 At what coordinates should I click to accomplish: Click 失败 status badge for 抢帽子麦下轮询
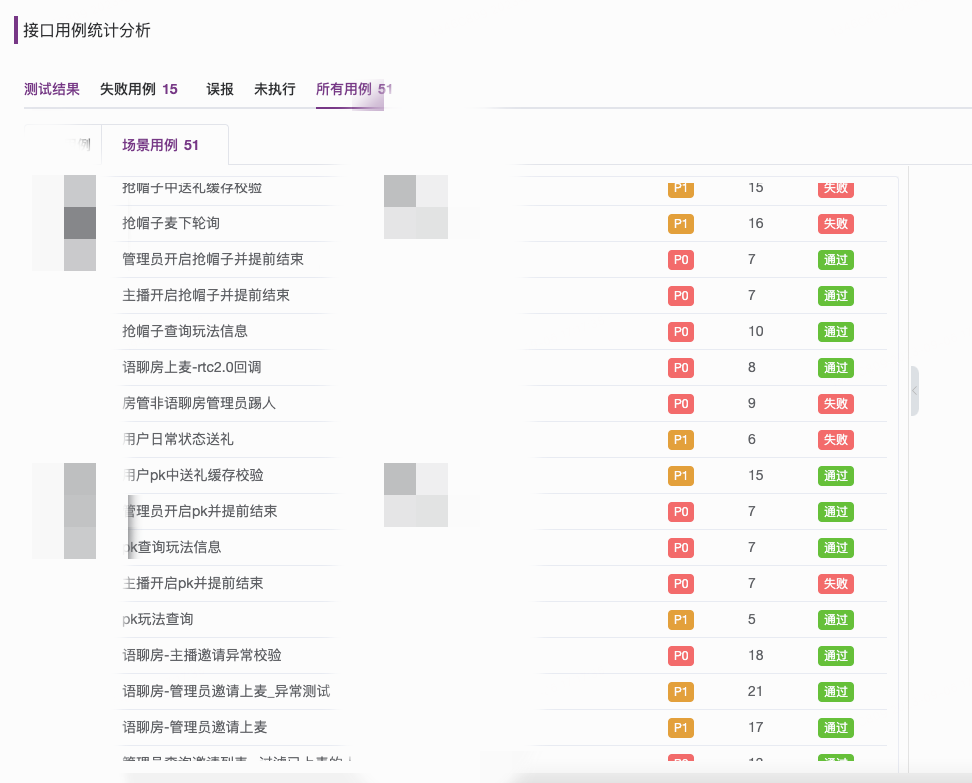click(x=835, y=224)
